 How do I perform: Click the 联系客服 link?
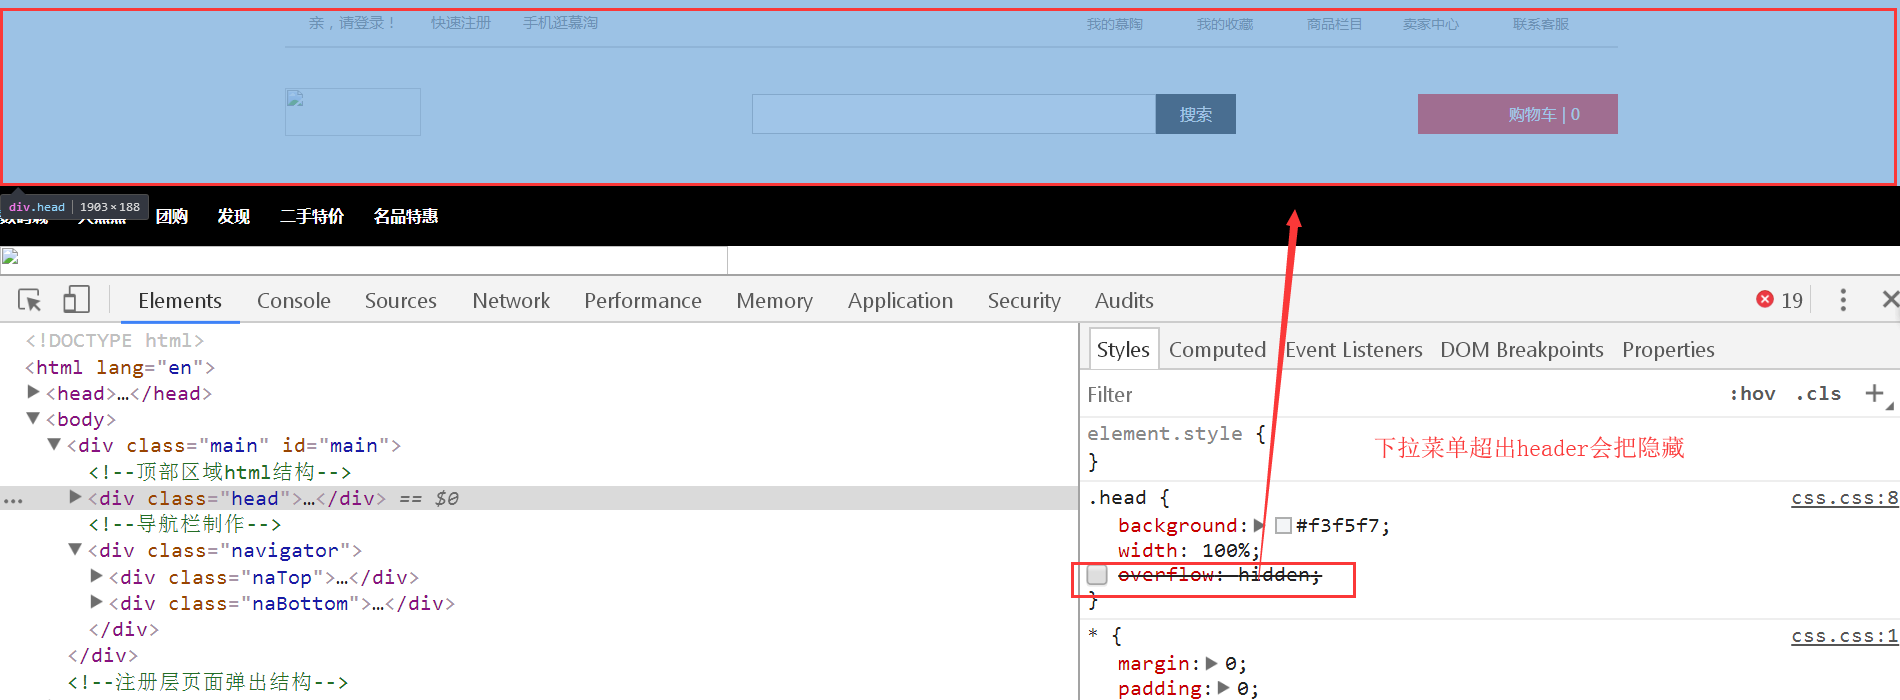coord(1541,24)
